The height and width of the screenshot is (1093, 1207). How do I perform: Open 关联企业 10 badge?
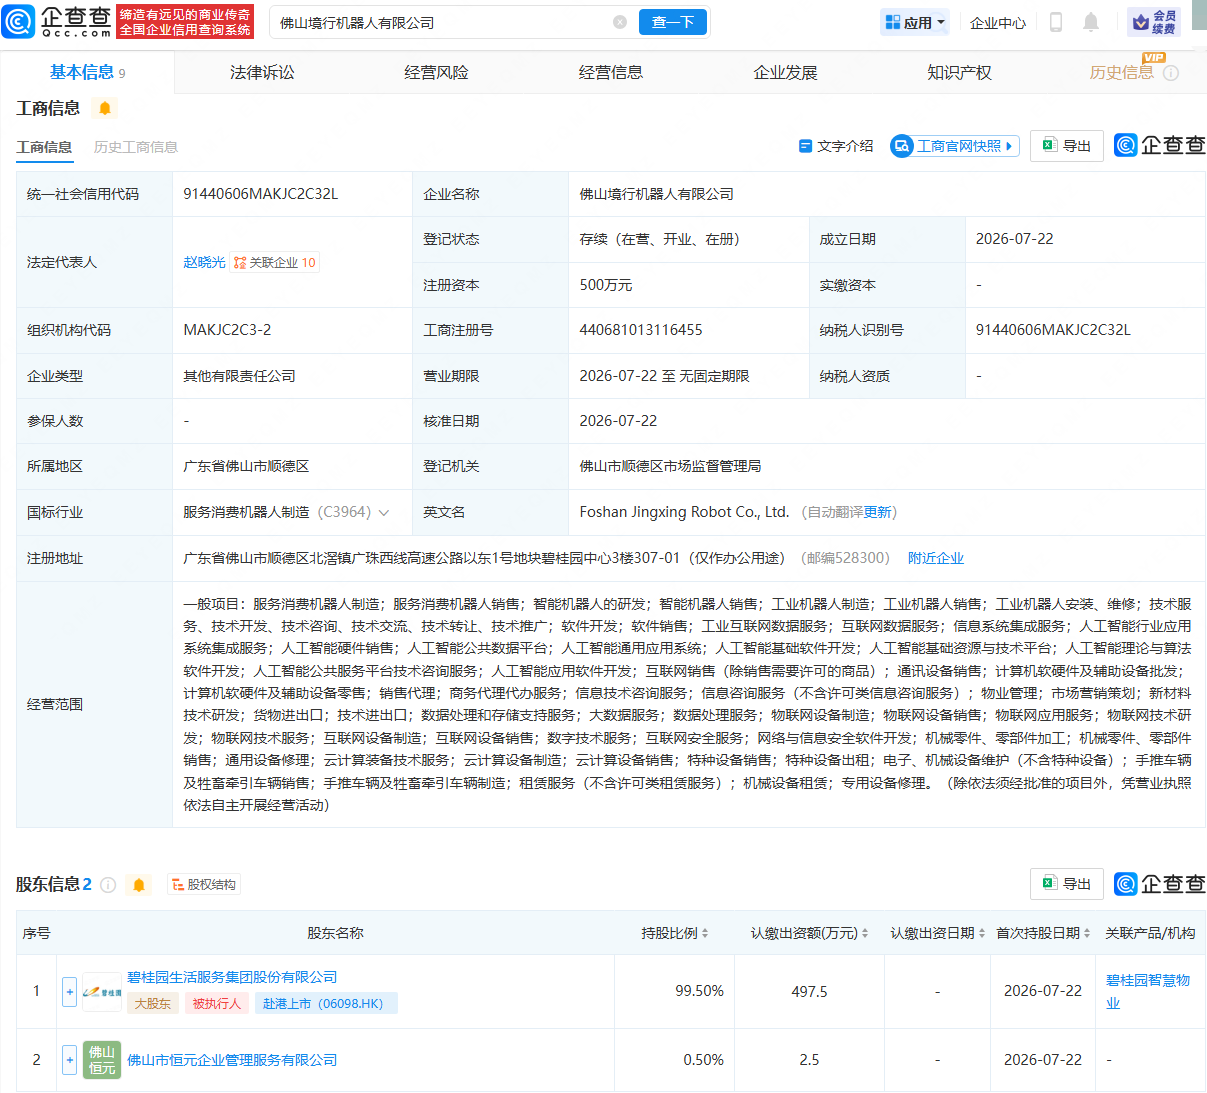click(275, 262)
